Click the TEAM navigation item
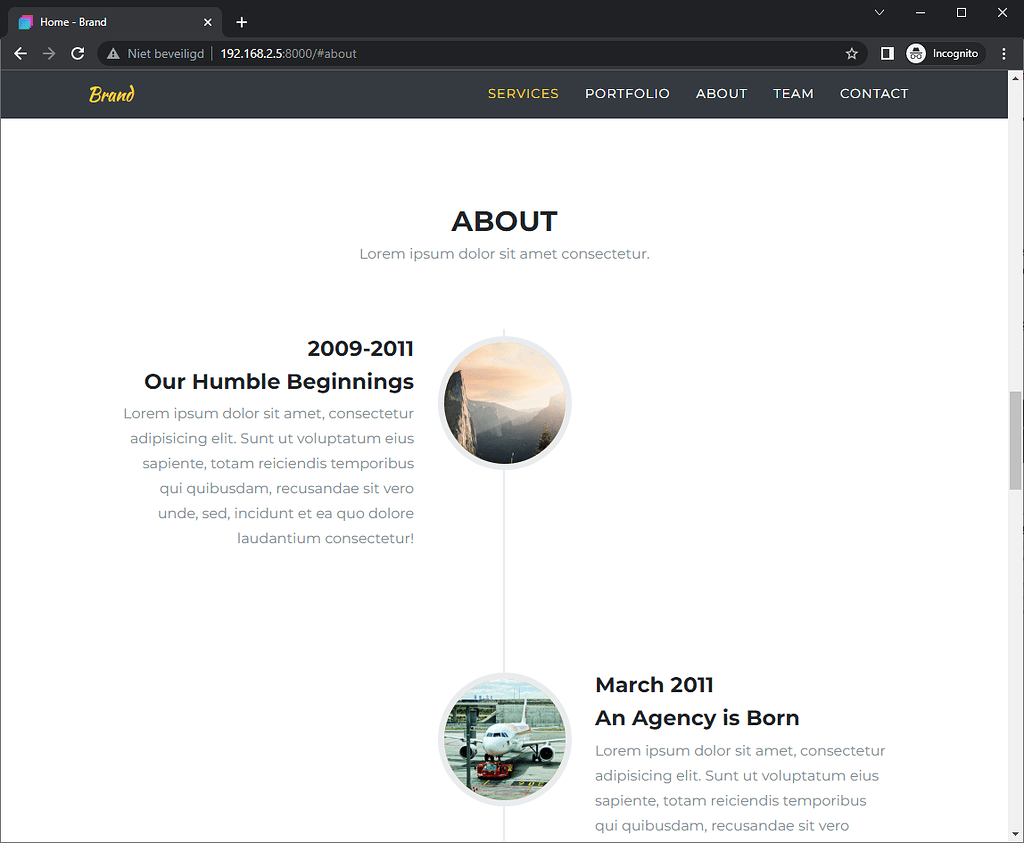 tap(793, 93)
